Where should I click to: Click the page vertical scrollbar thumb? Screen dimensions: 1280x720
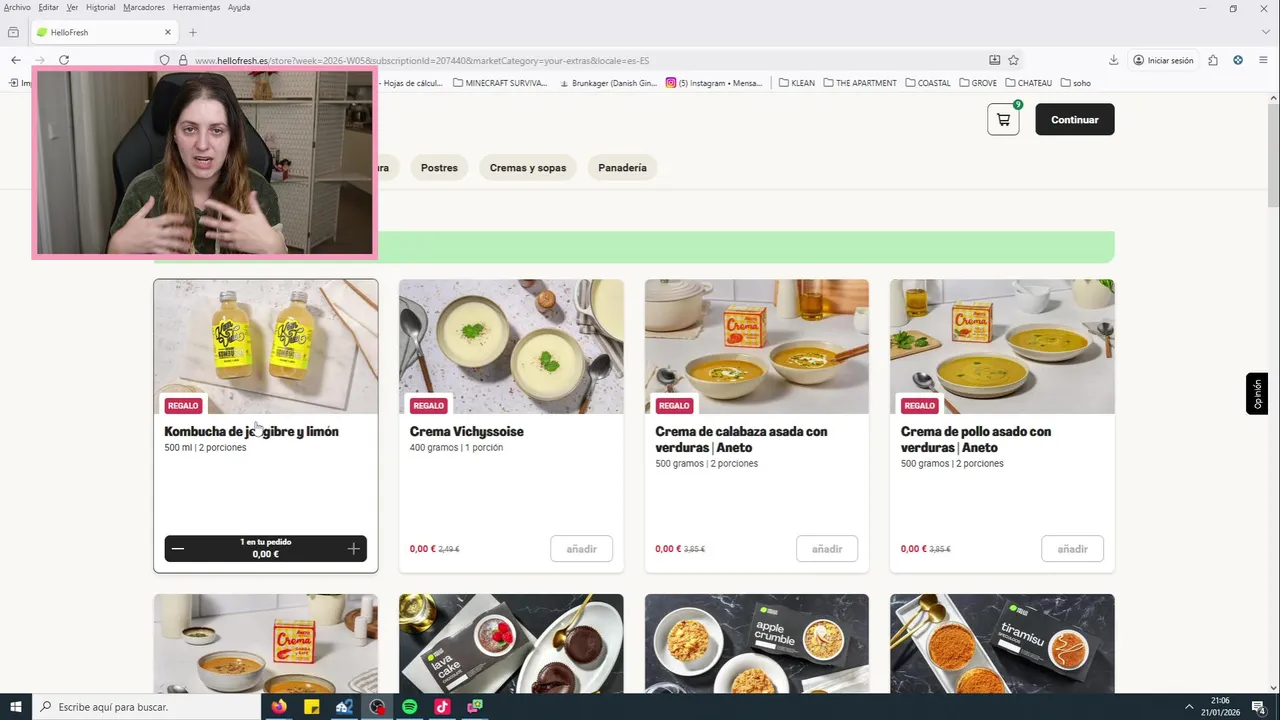pyautogui.click(x=1273, y=155)
